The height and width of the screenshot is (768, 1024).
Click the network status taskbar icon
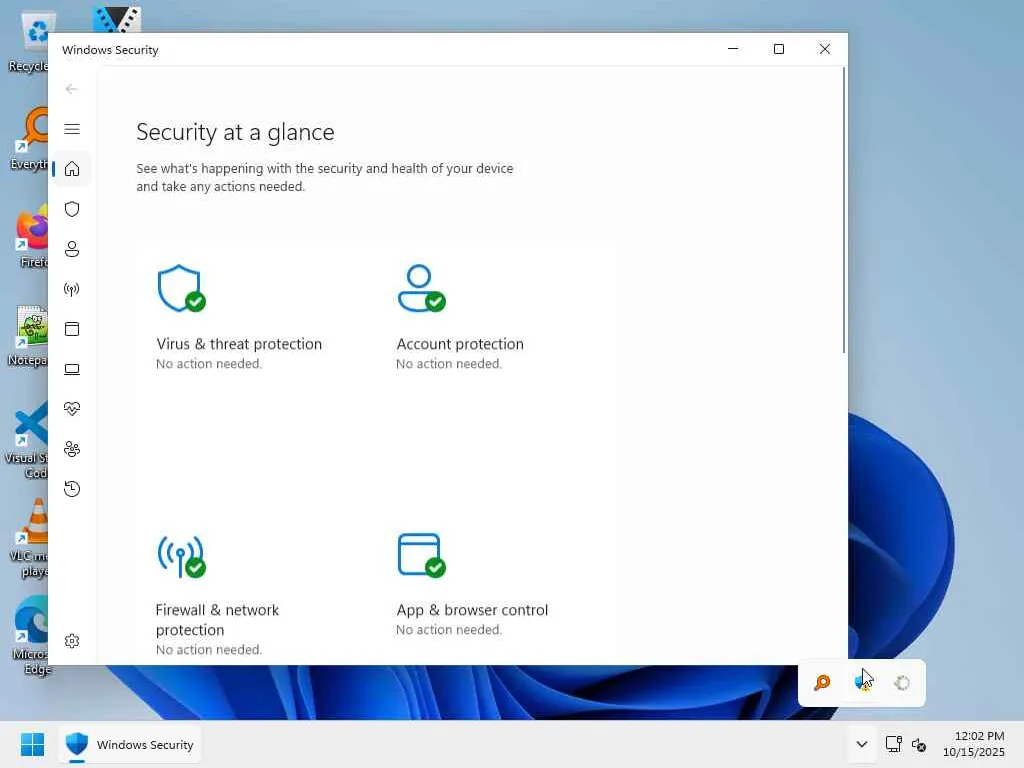coord(893,744)
